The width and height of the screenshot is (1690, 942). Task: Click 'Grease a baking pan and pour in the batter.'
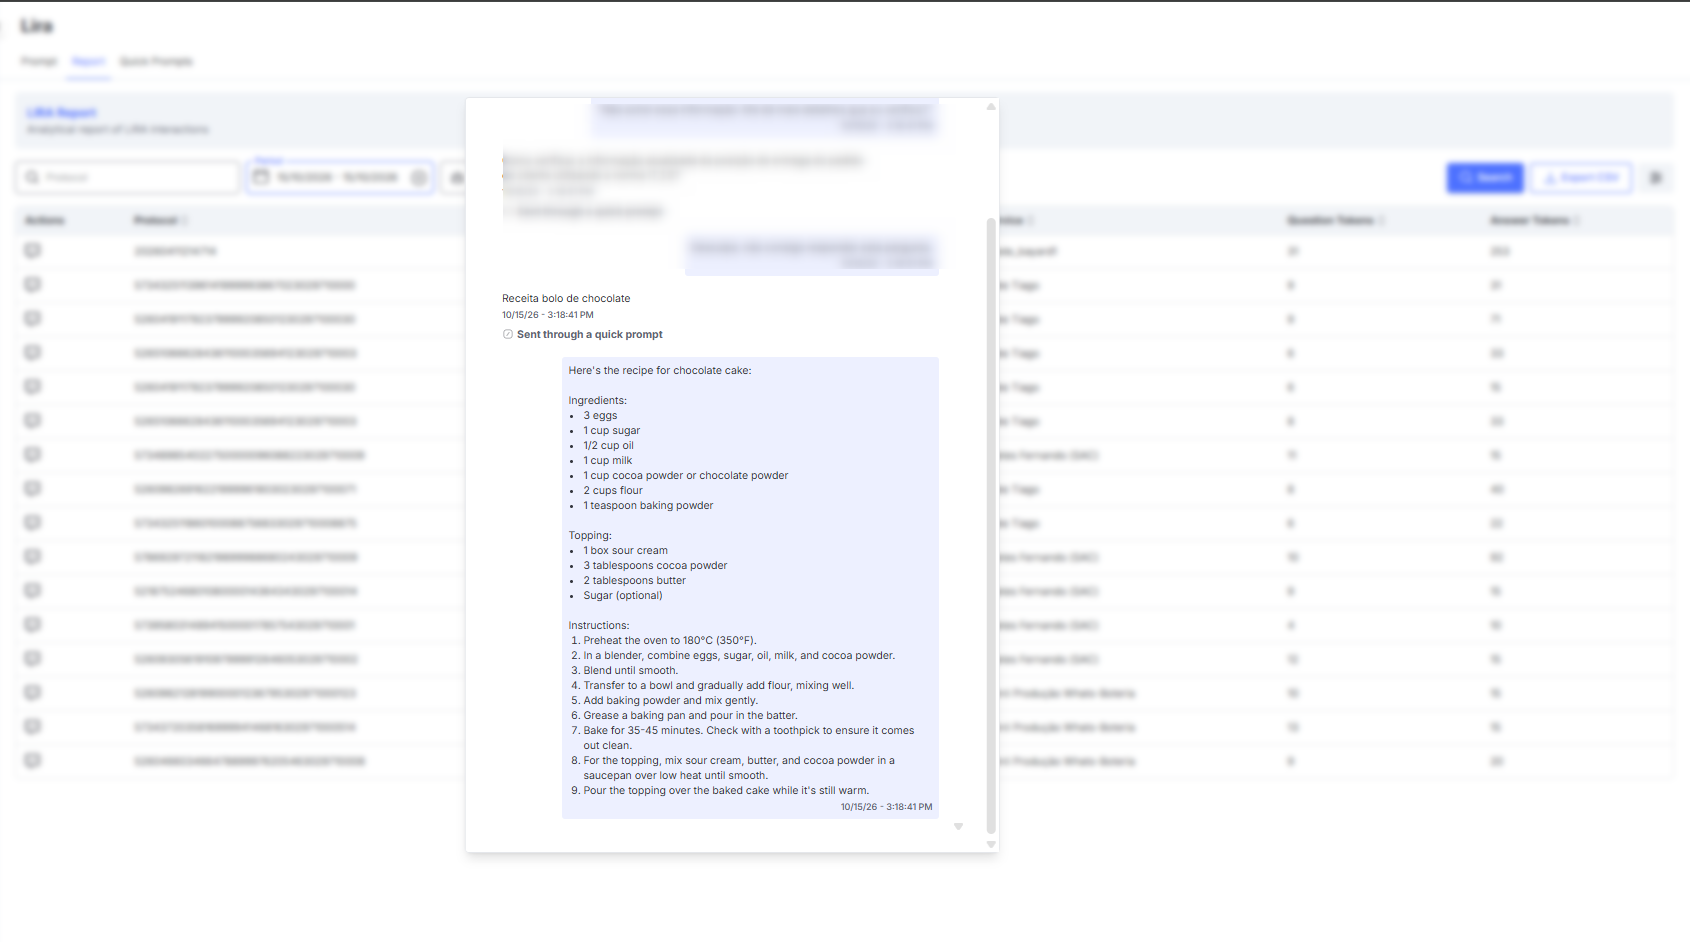click(691, 716)
